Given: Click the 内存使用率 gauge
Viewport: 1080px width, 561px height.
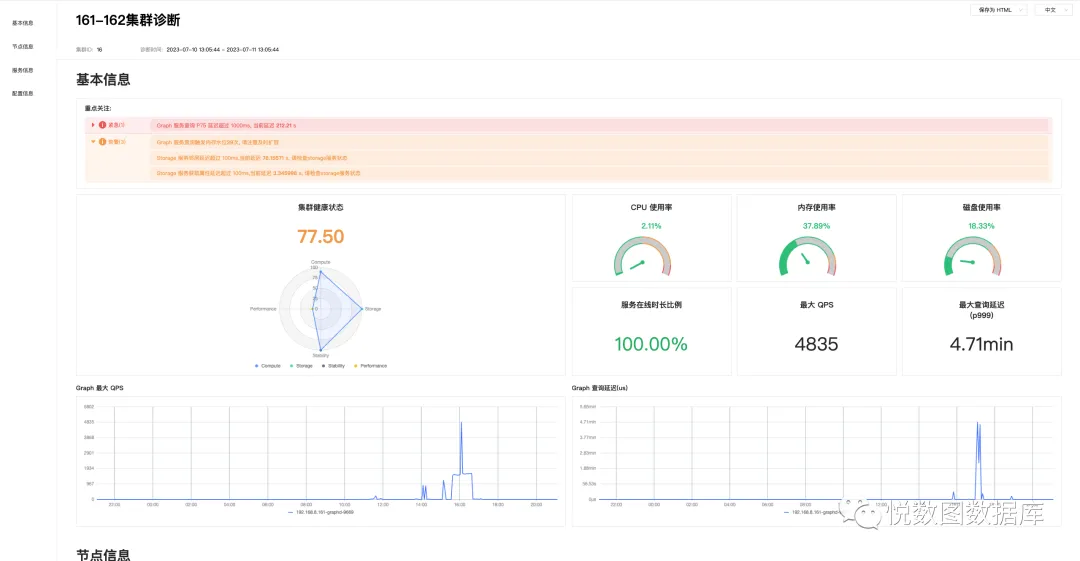Looking at the screenshot, I should tap(807, 256).
